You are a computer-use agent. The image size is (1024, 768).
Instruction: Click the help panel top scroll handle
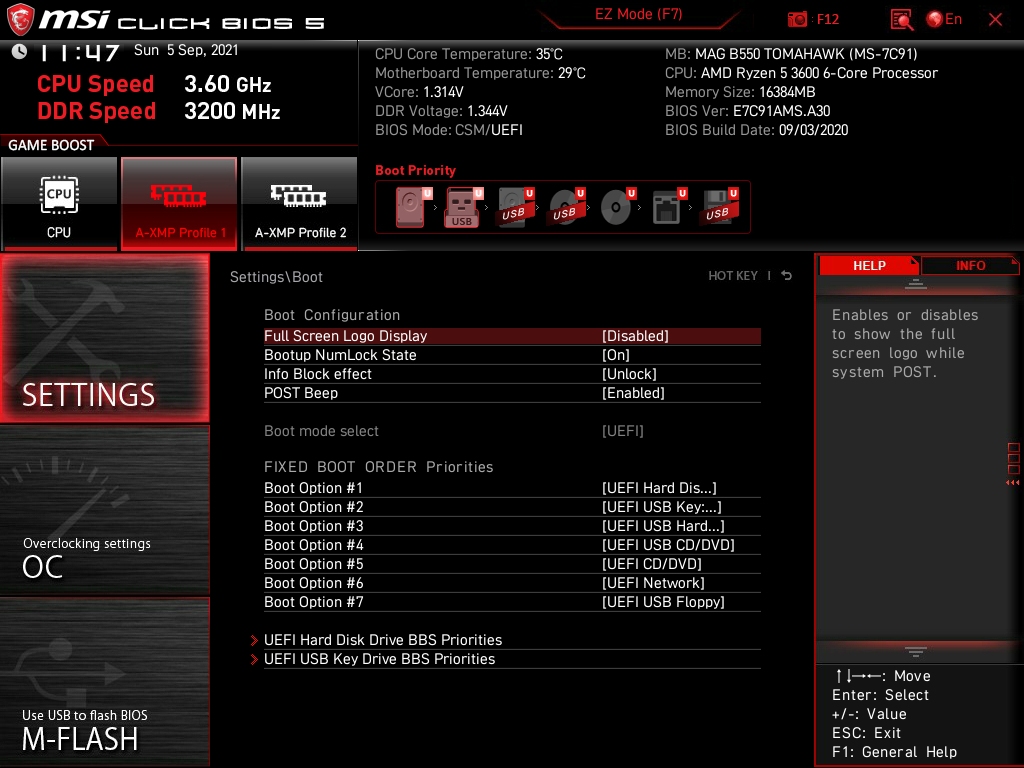916,283
